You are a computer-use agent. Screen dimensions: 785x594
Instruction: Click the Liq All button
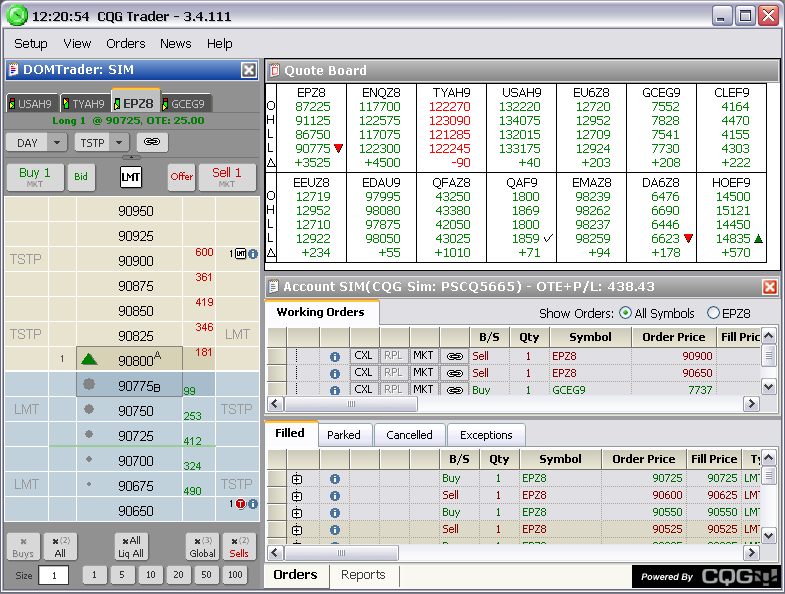click(x=131, y=546)
